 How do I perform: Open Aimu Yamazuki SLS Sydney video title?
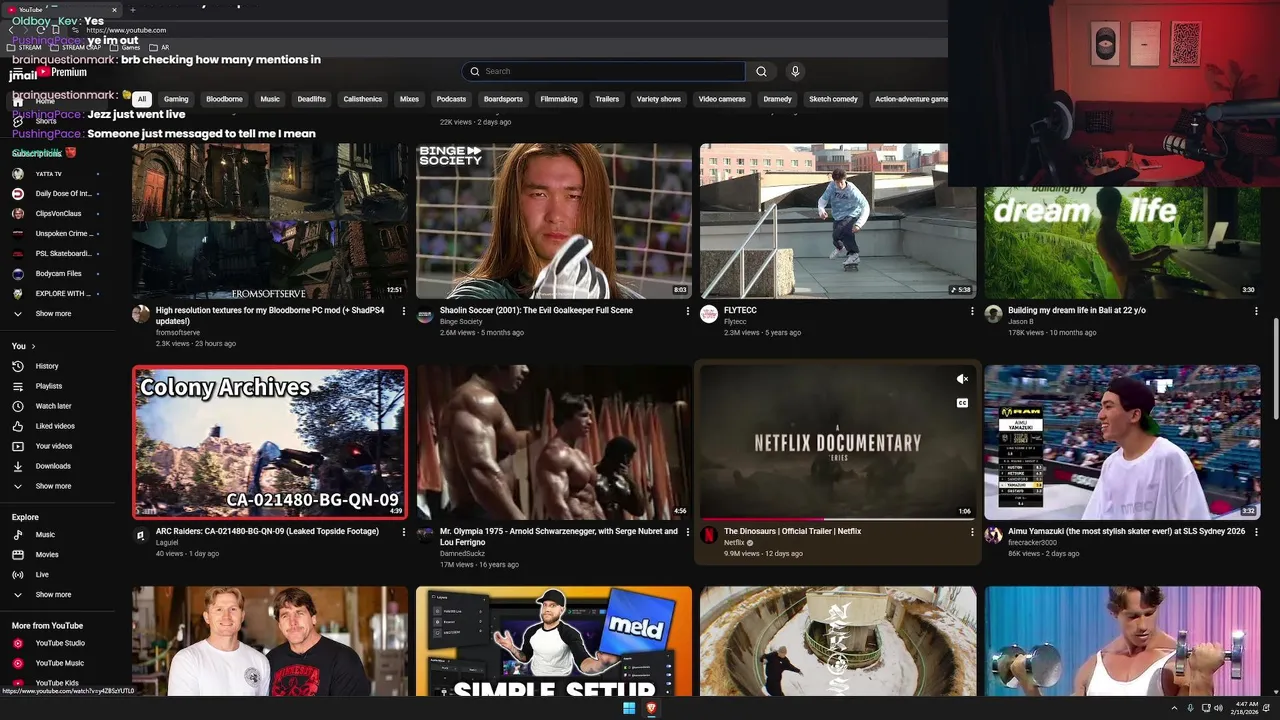(1126, 532)
